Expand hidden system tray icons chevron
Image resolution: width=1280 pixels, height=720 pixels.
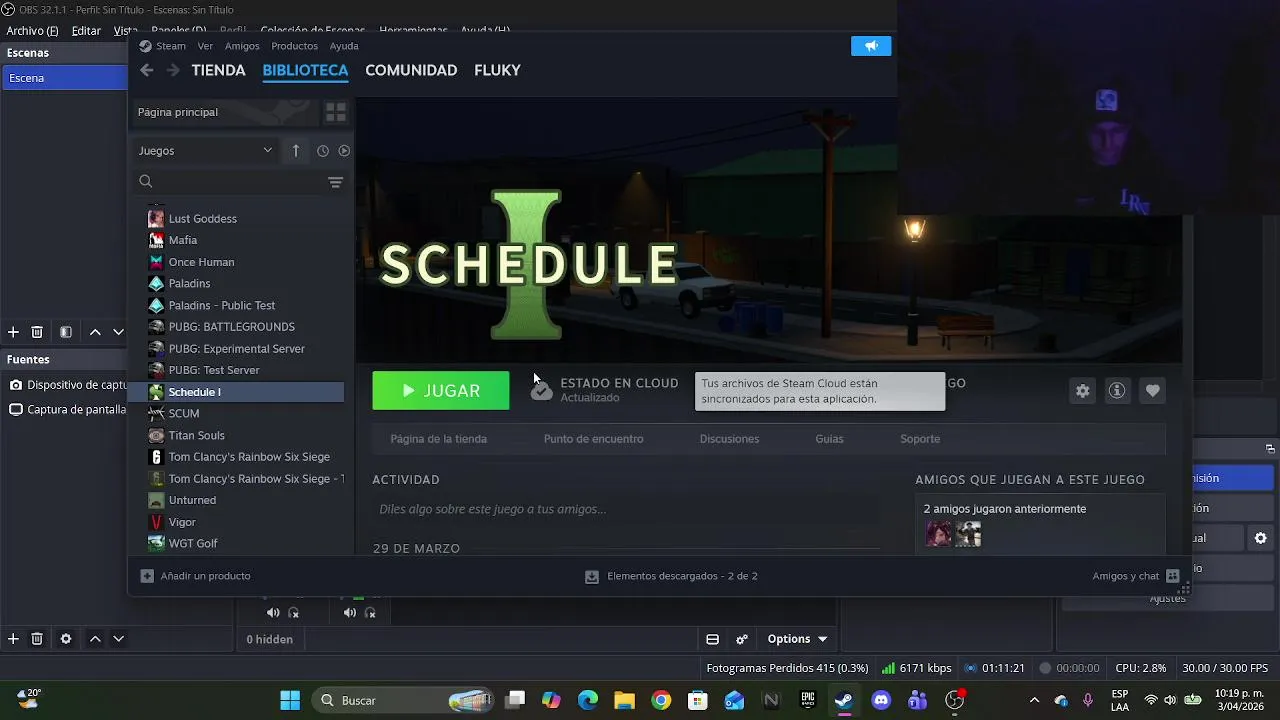1034,700
